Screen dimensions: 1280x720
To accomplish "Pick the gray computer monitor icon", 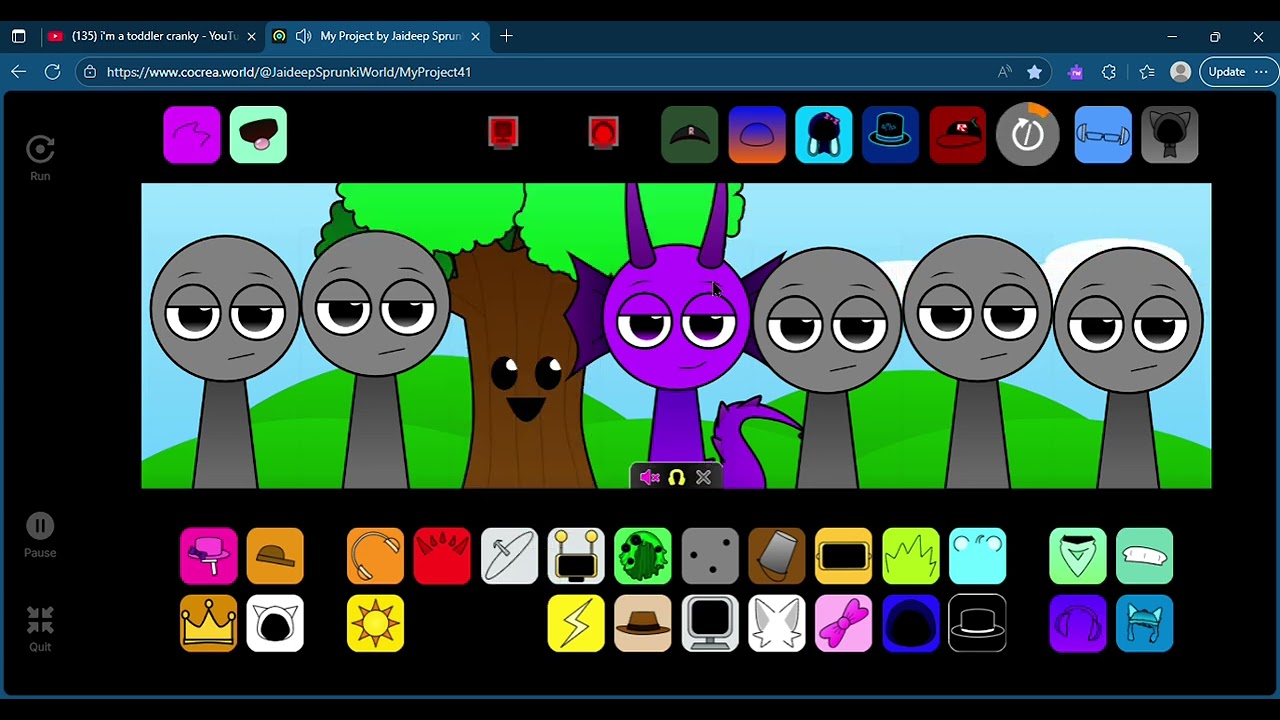I will tap(710, 623).
